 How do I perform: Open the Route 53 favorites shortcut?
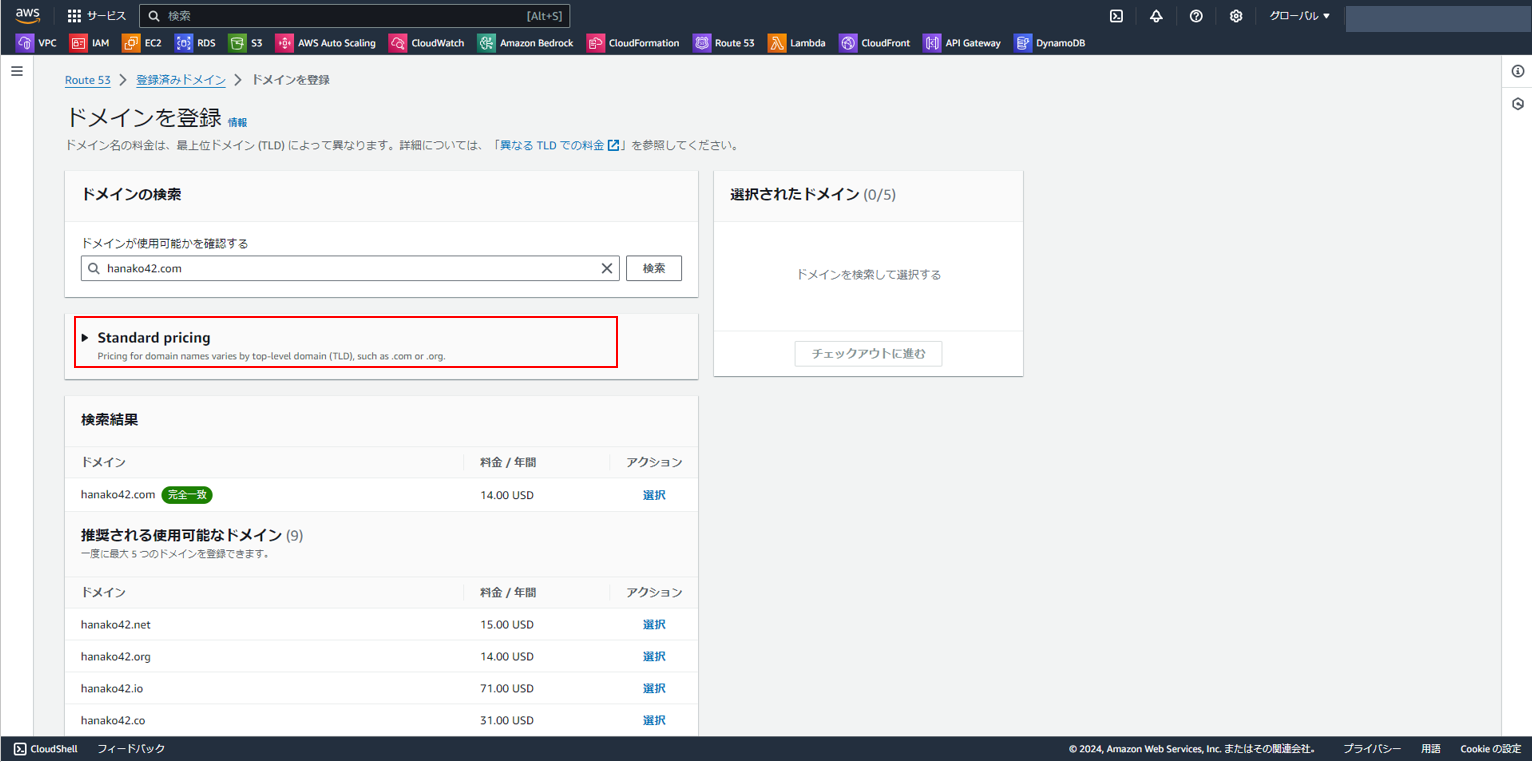pos(724,43)
